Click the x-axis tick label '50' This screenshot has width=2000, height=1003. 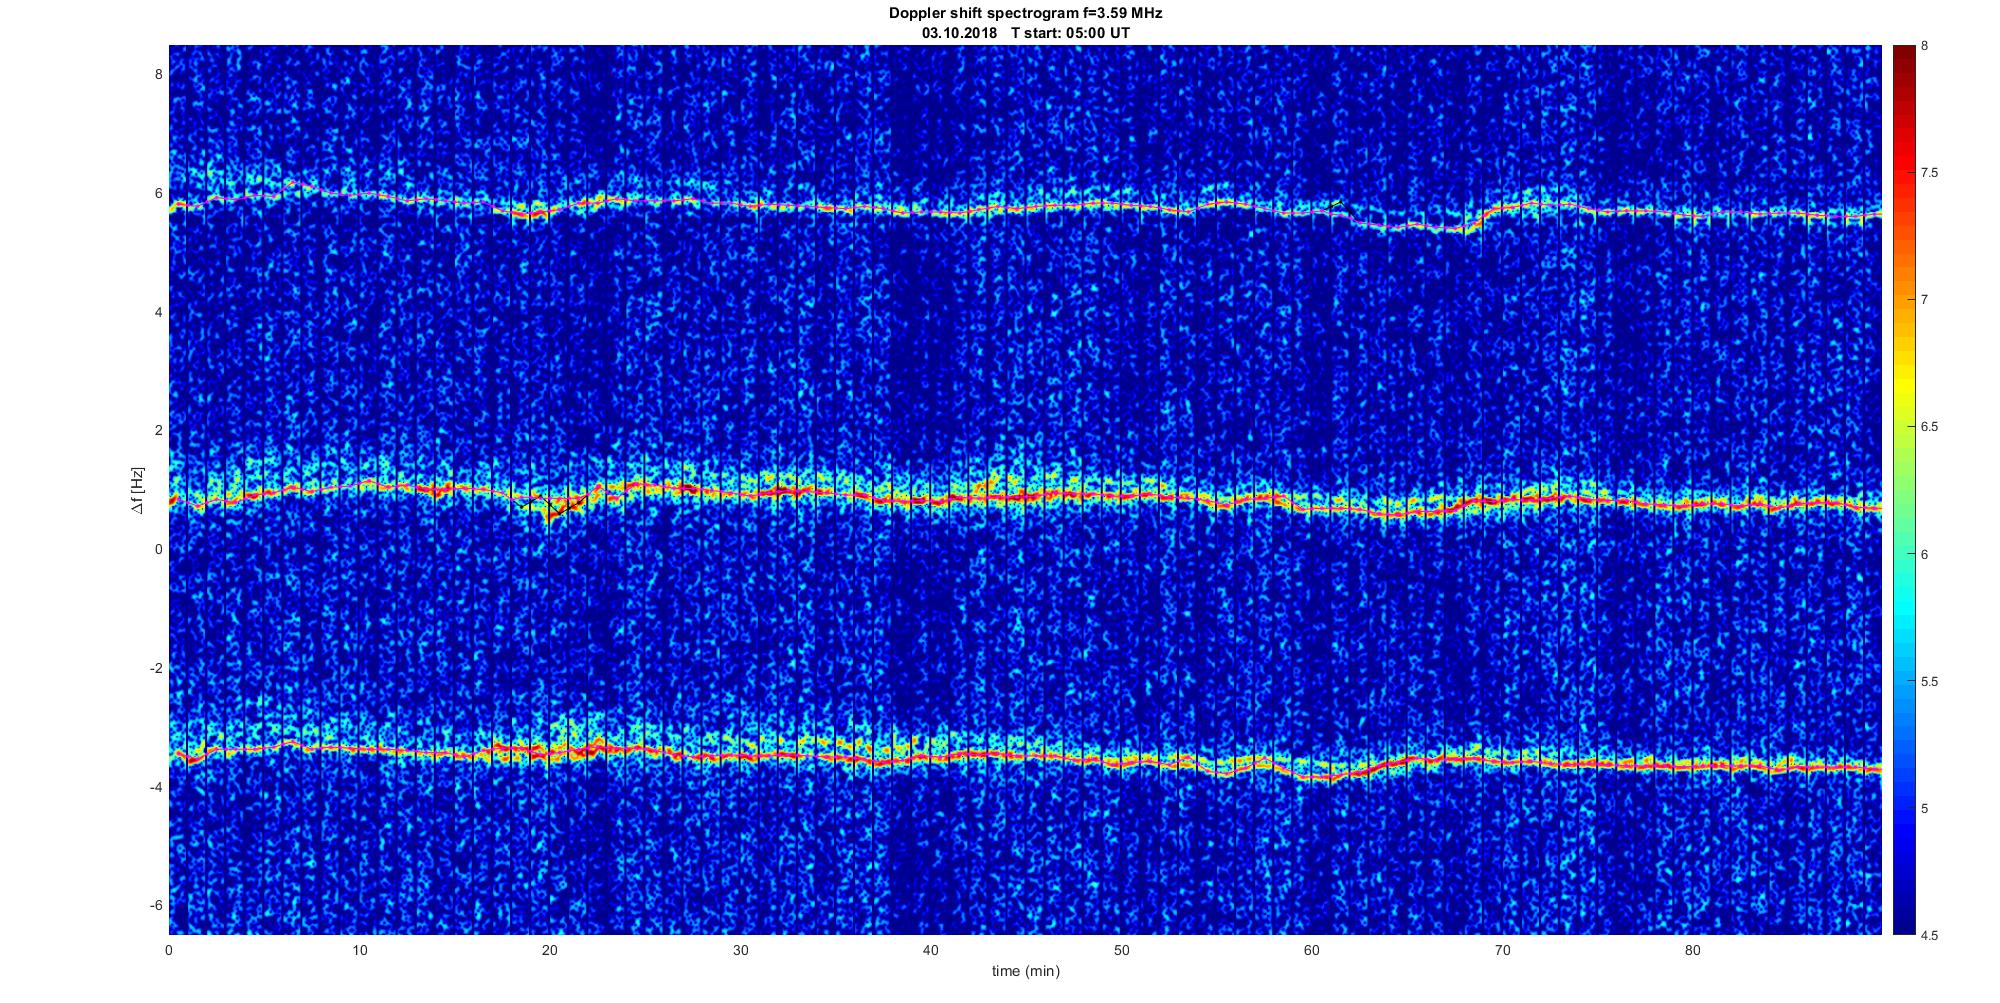click(1121, 950)
